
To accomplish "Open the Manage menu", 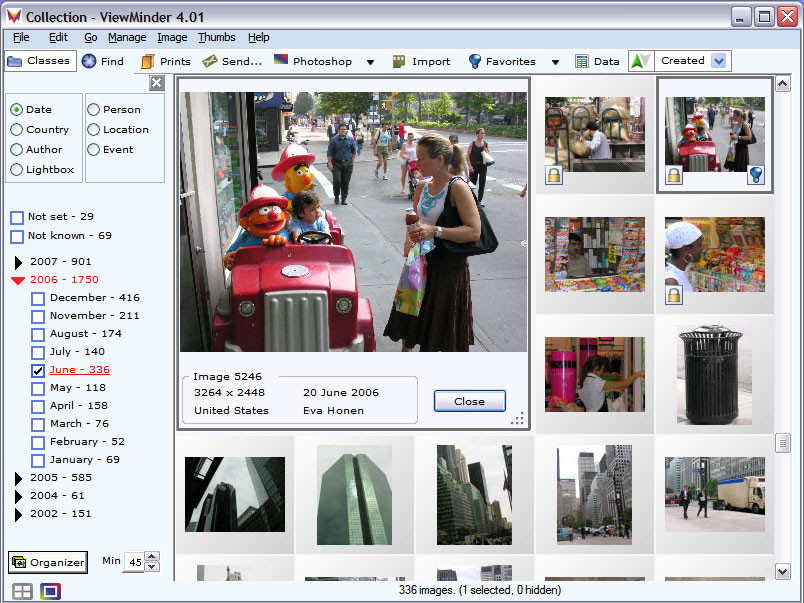I will (127, 37).
